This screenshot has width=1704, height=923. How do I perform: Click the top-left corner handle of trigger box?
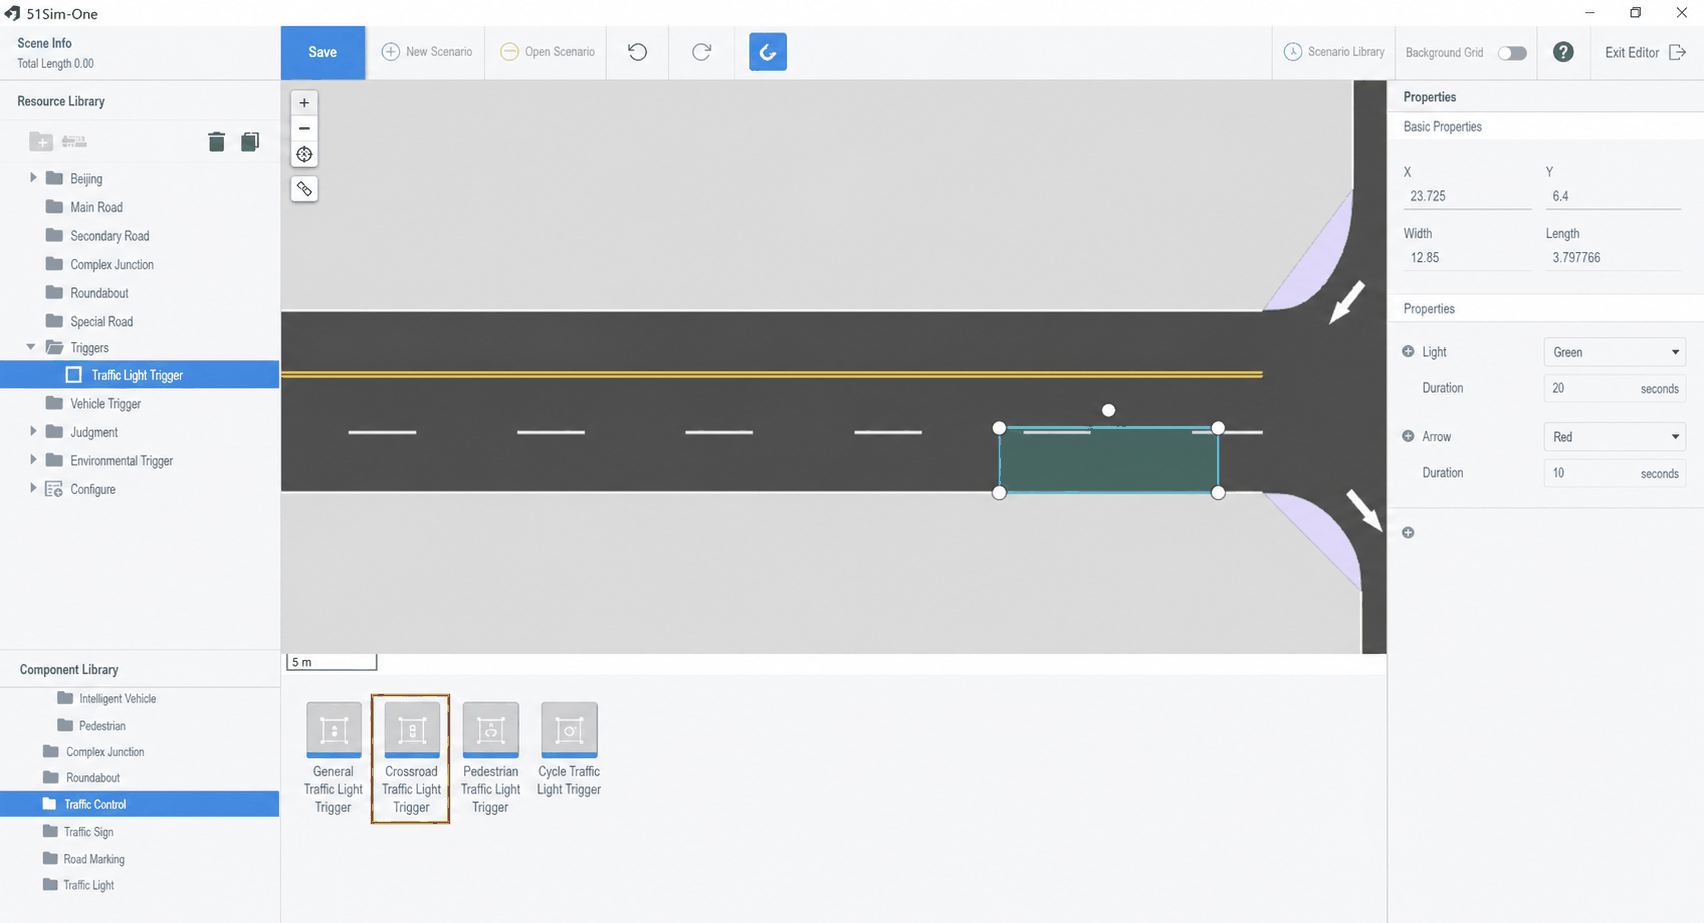pyautogui.click(x=999, y=428)
